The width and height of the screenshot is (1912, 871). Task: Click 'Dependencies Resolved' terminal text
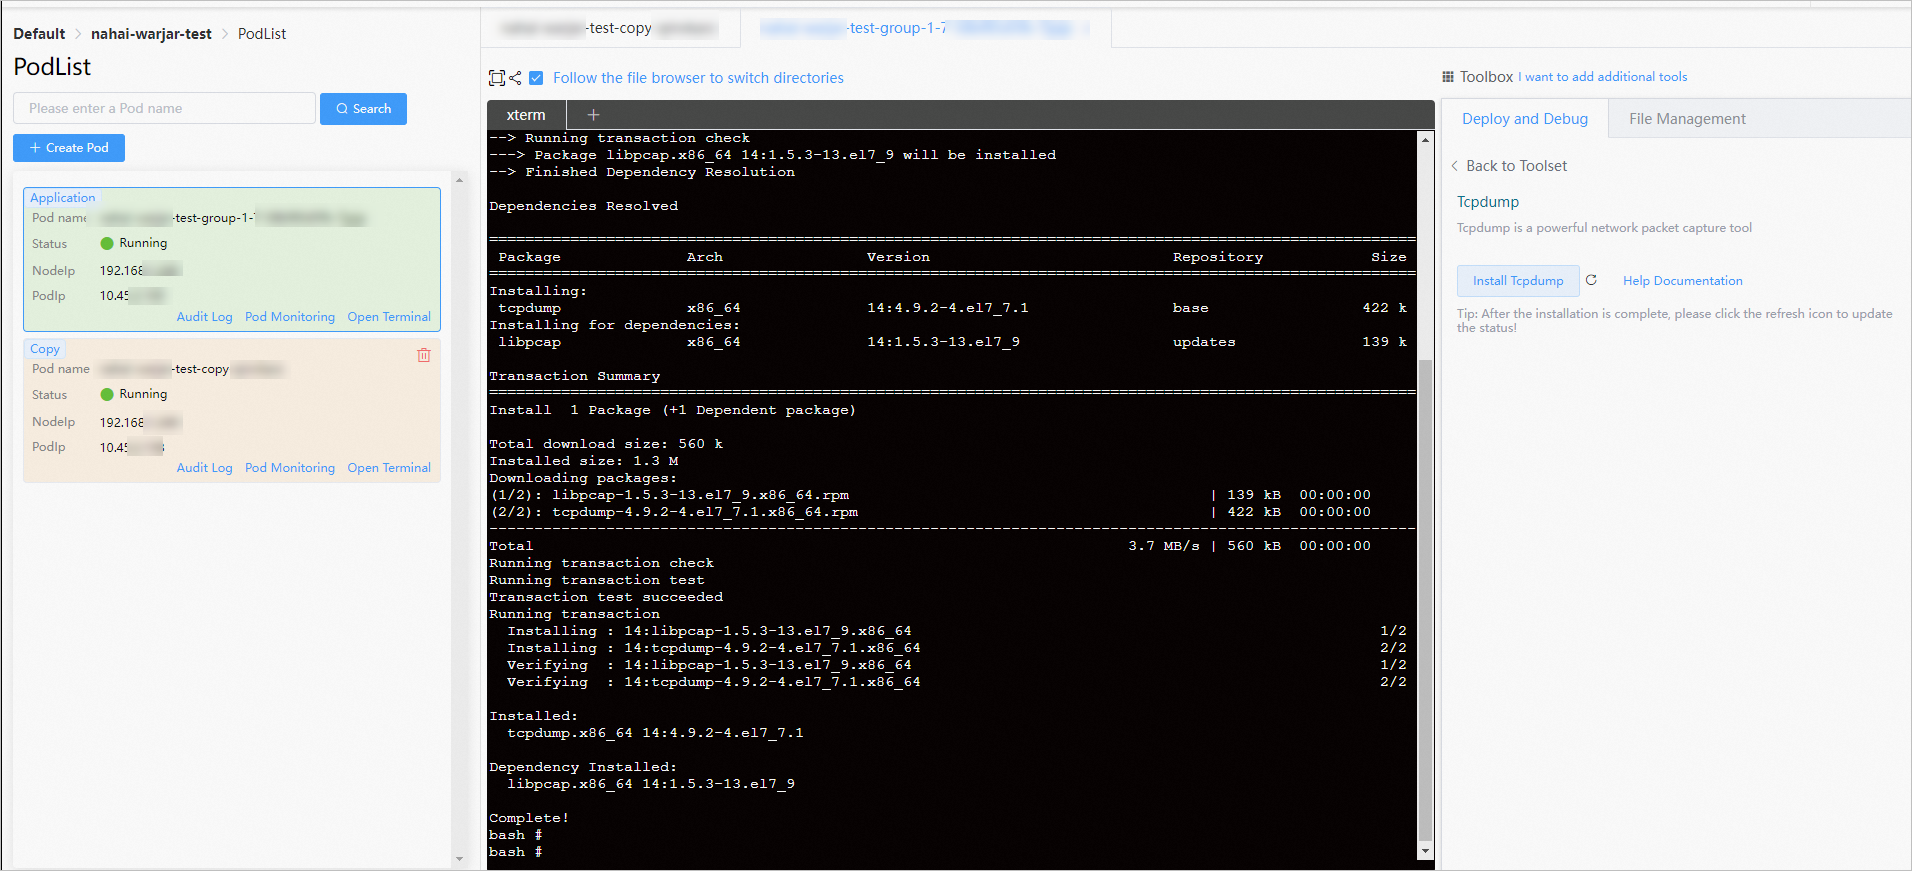click(583, 206)
